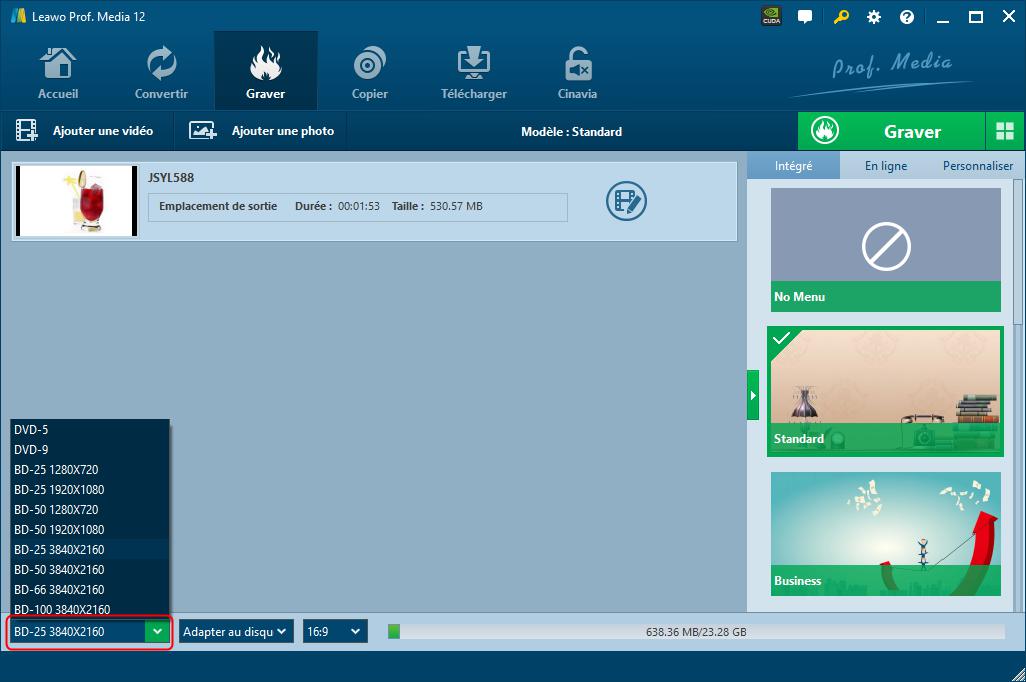Edit the JSYL588 video with edit icon
Image resolution: width=1026 pixels, height=682 pixels.
pos(626,201)
